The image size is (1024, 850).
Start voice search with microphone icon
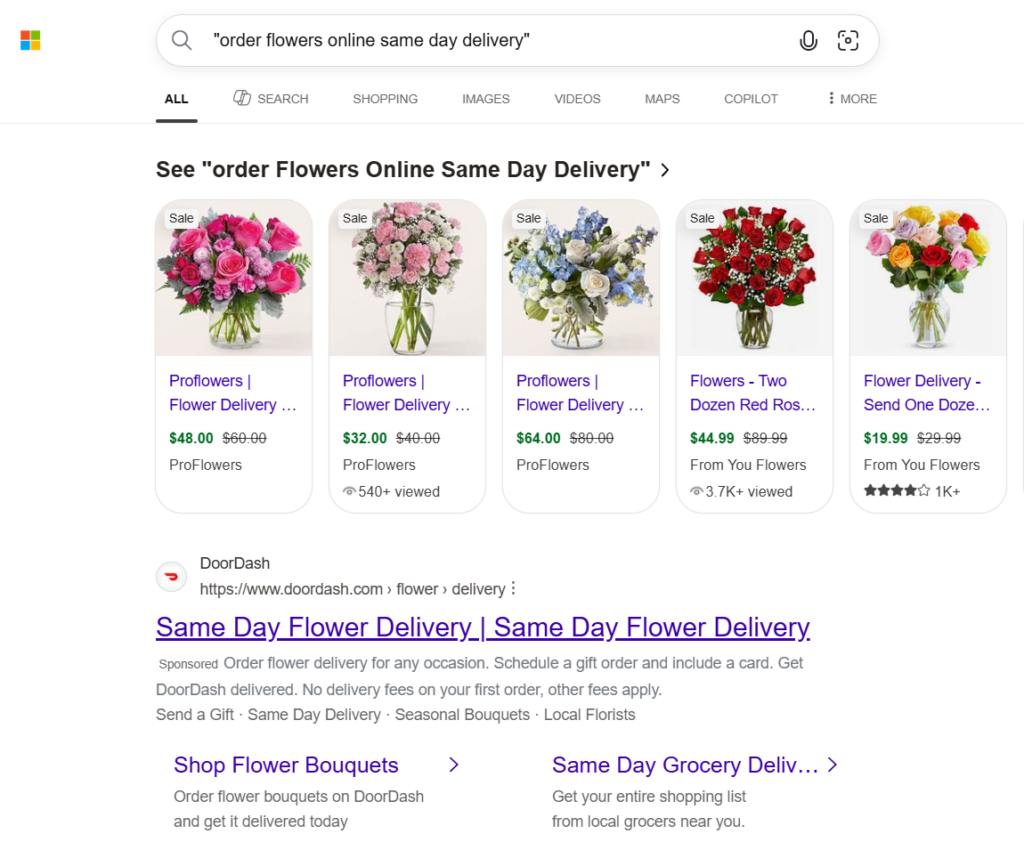pos(808,40)
